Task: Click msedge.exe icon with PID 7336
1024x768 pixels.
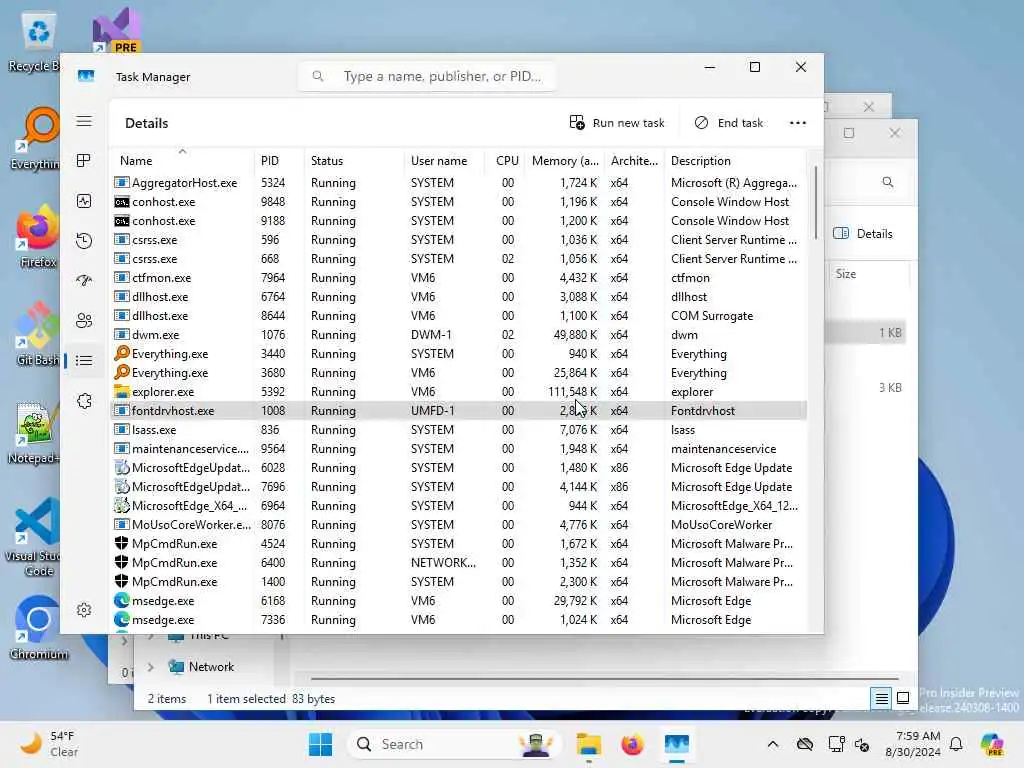Action: [121, 619]
